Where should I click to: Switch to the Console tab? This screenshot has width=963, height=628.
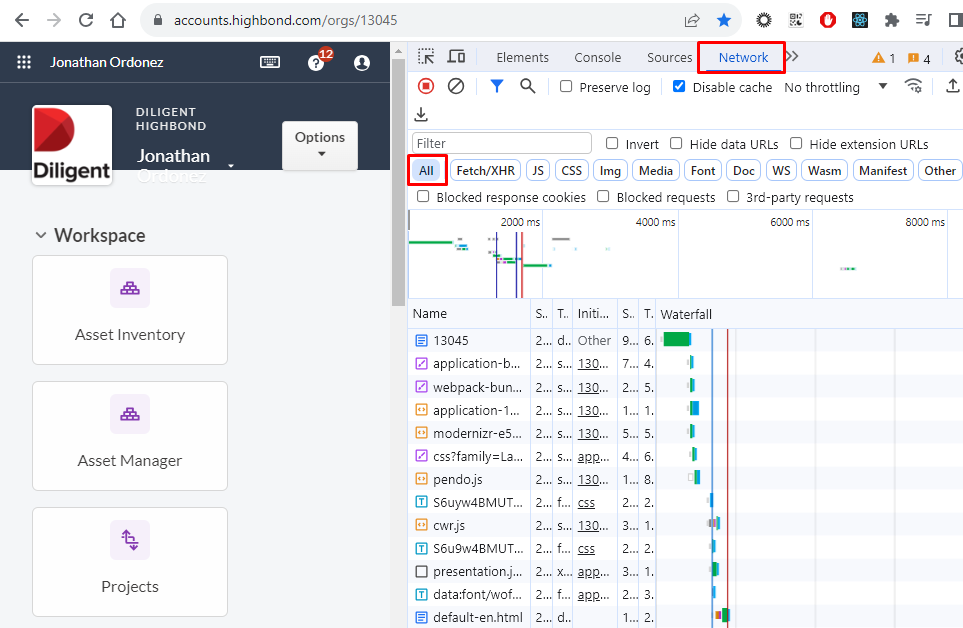pos(598,57)
